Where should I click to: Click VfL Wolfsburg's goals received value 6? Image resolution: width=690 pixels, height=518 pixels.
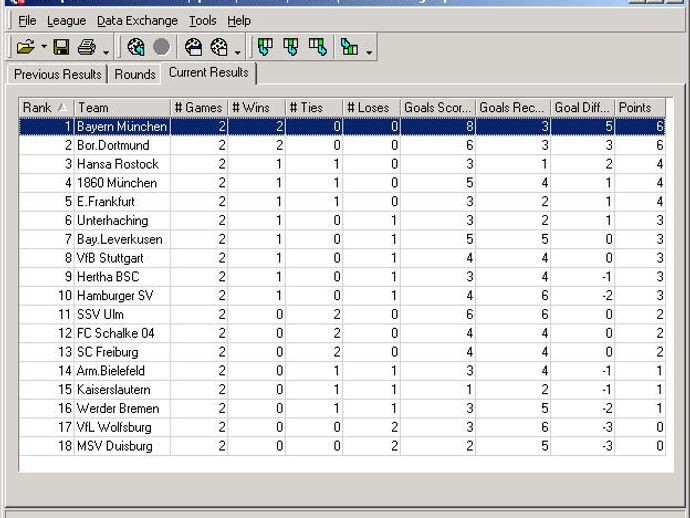(545, 427)
